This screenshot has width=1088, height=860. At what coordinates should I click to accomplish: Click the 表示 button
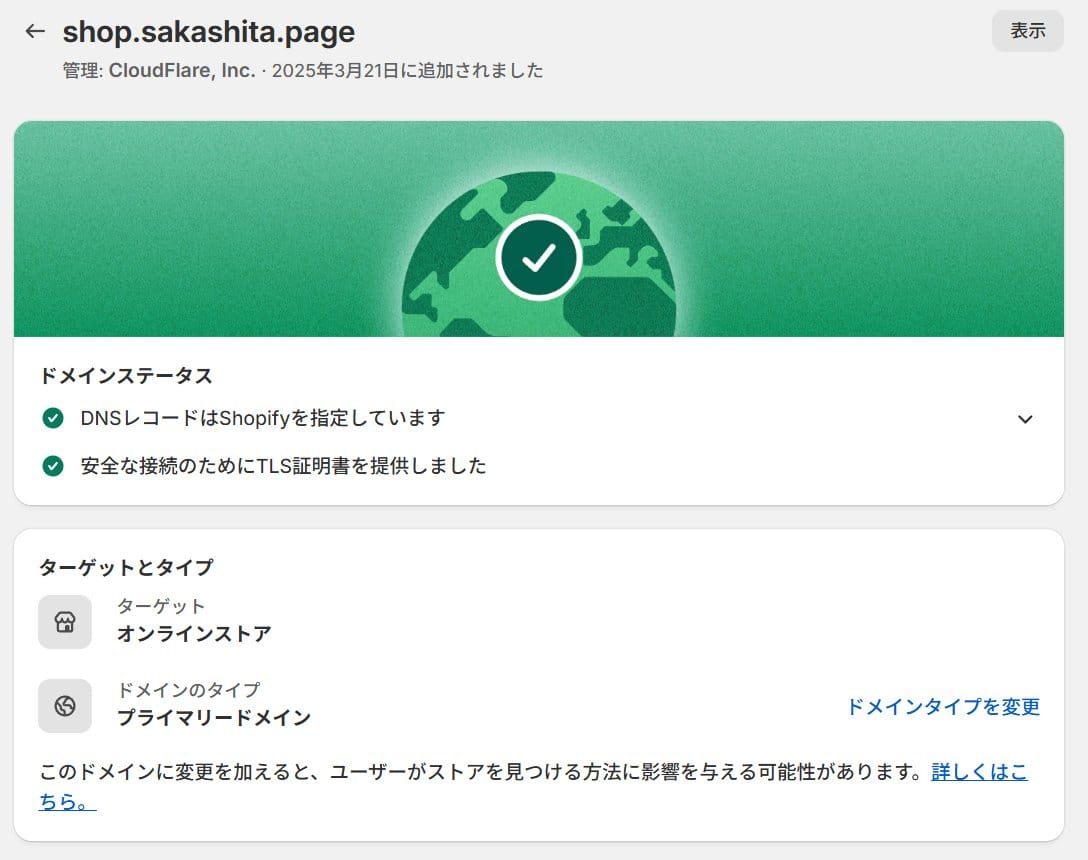tap(1028, 31)
